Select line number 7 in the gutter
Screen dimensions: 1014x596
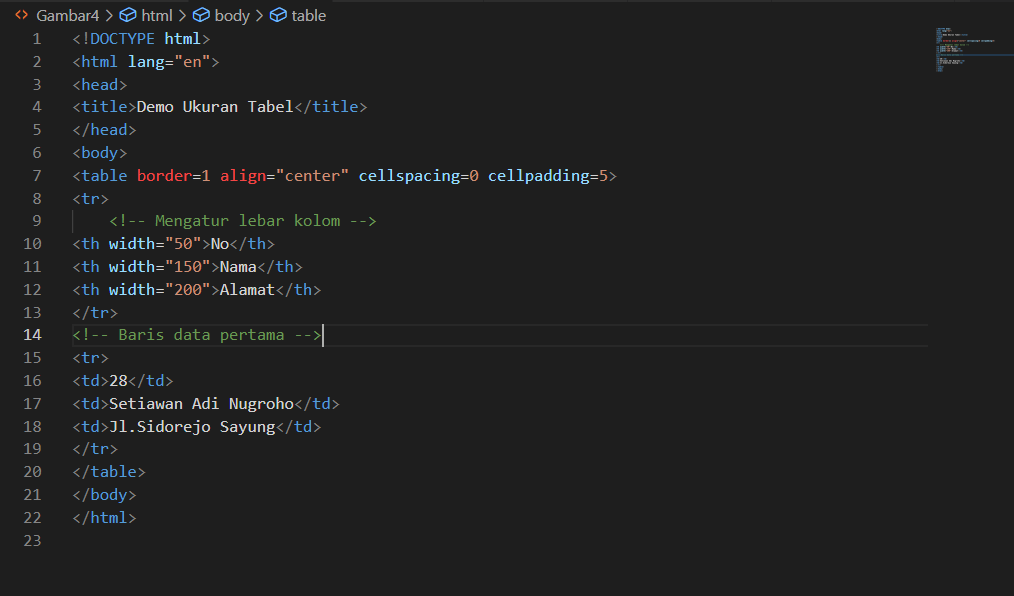36,175
